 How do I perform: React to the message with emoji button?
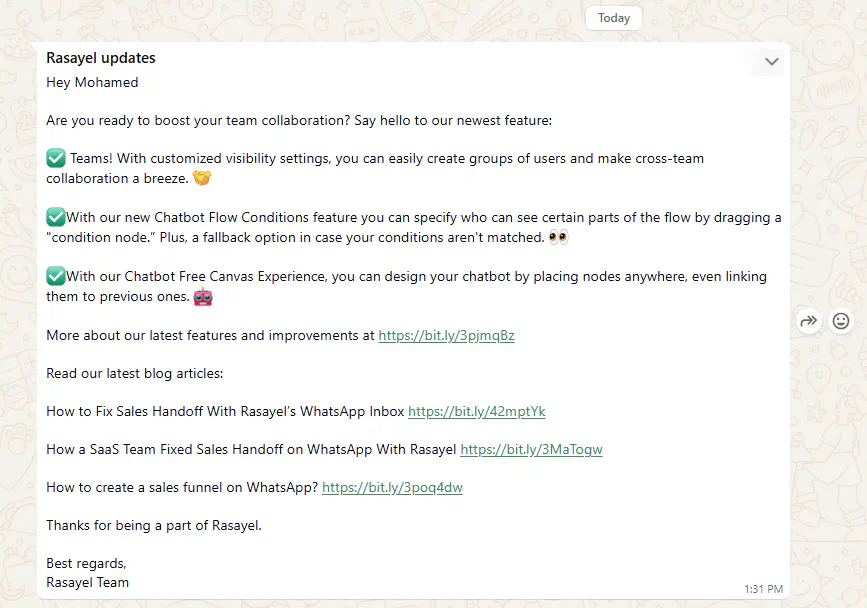pos(840,321)
